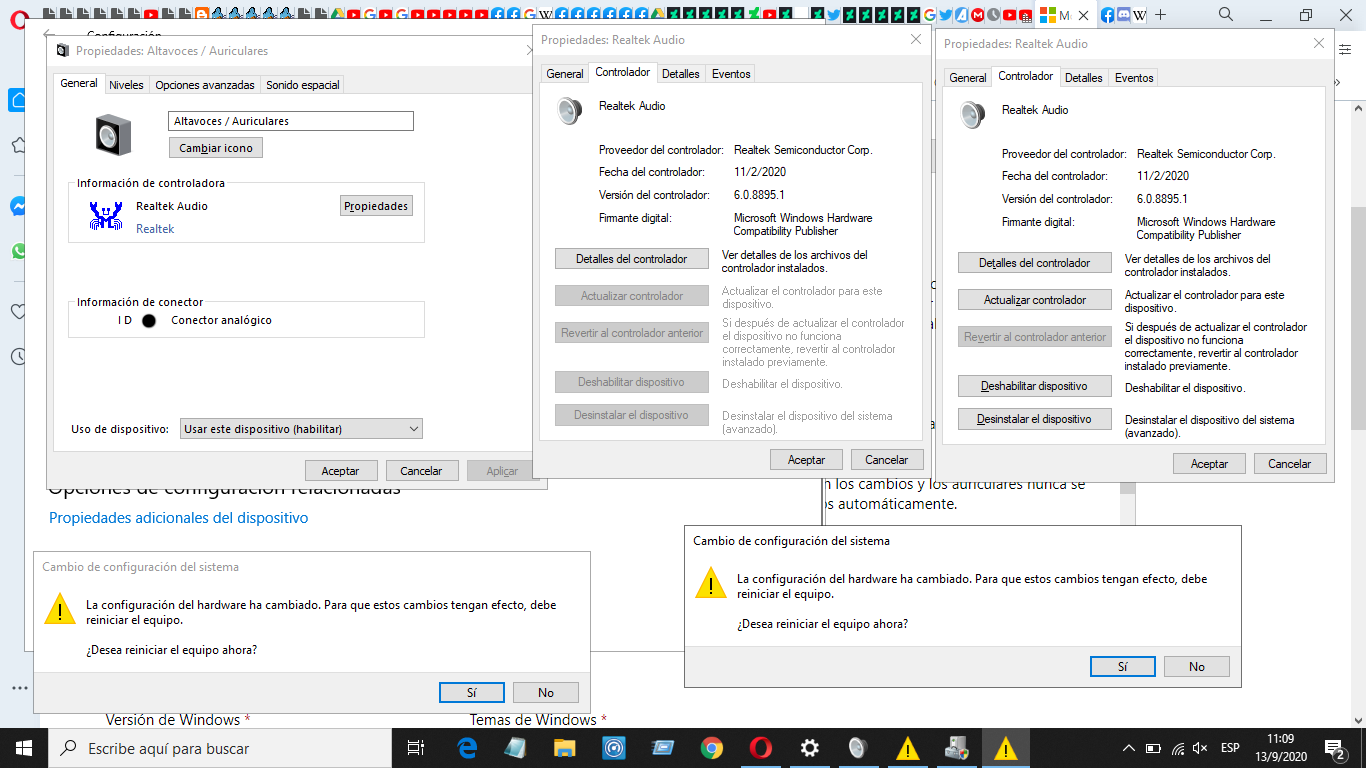1366x768 pixels.
Task: Open the Windows Start menu
Action: [x=24, y=748]
